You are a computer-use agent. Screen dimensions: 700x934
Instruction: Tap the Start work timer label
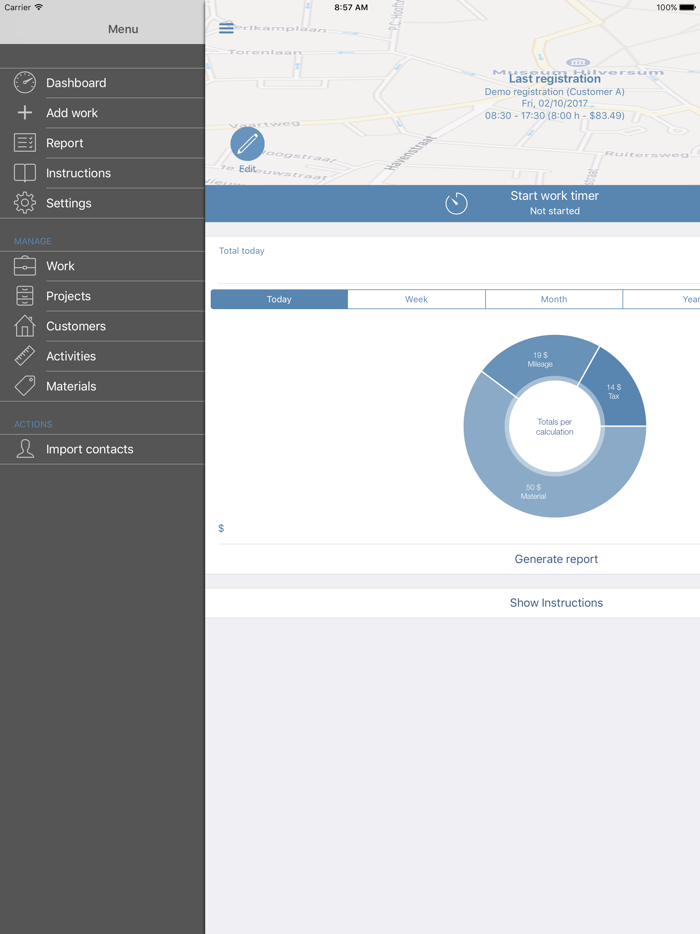click(555, 195)
